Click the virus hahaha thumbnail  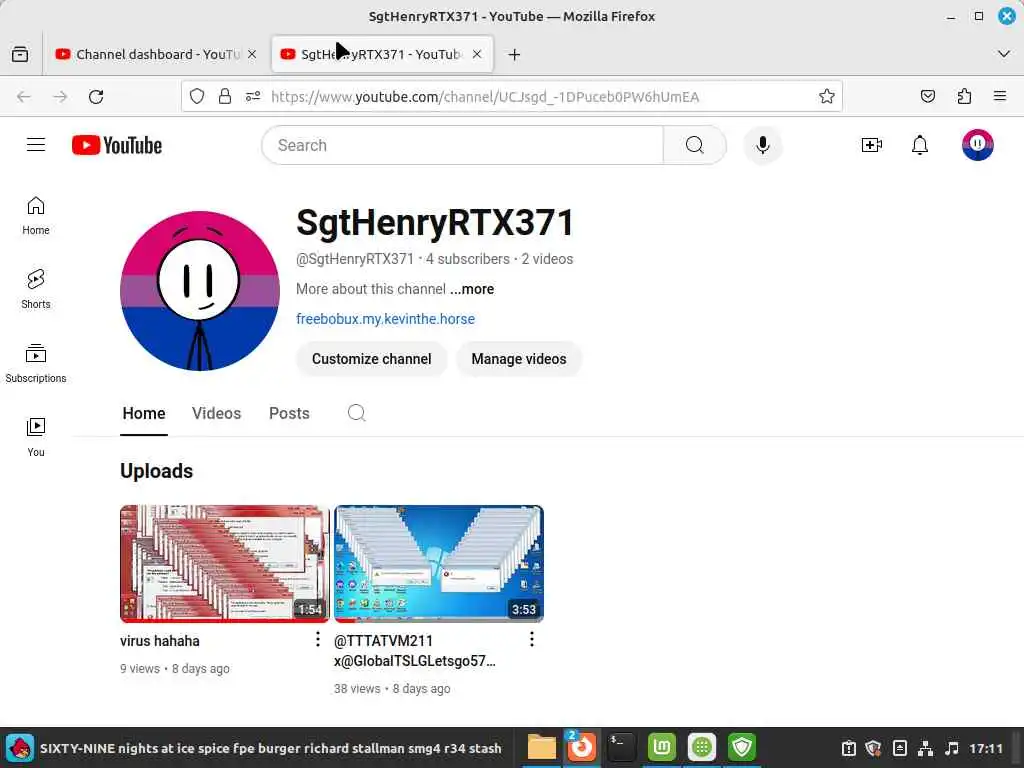[225, 563]
